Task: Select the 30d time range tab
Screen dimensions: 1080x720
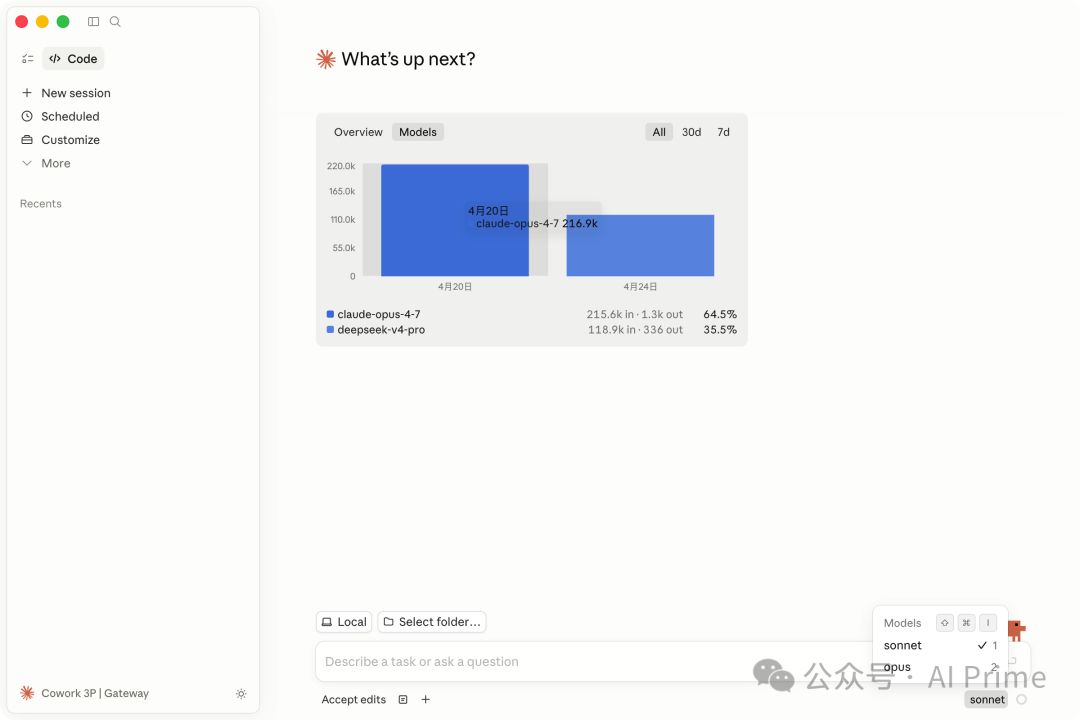Action: click(691, 132)
